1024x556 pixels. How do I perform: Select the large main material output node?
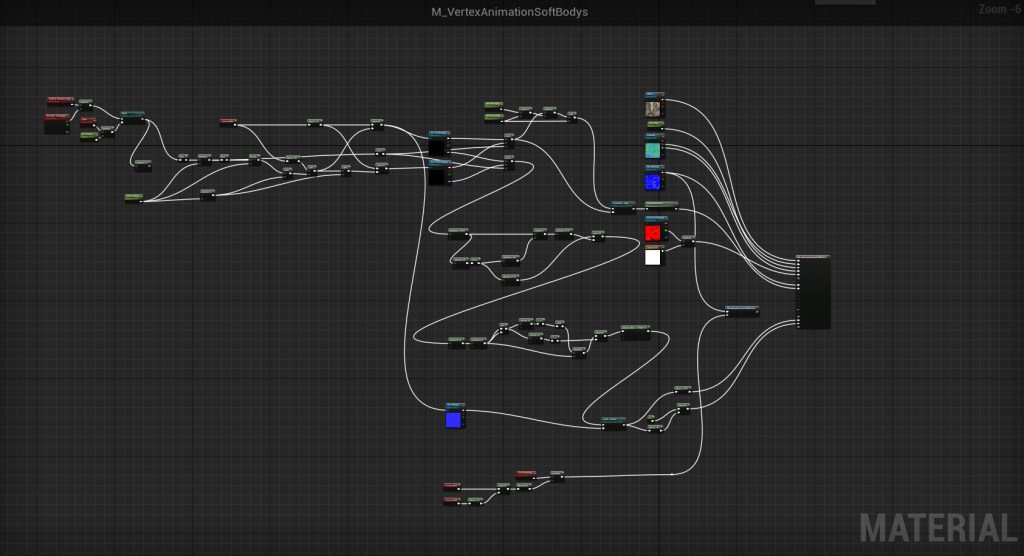[814, 293]
